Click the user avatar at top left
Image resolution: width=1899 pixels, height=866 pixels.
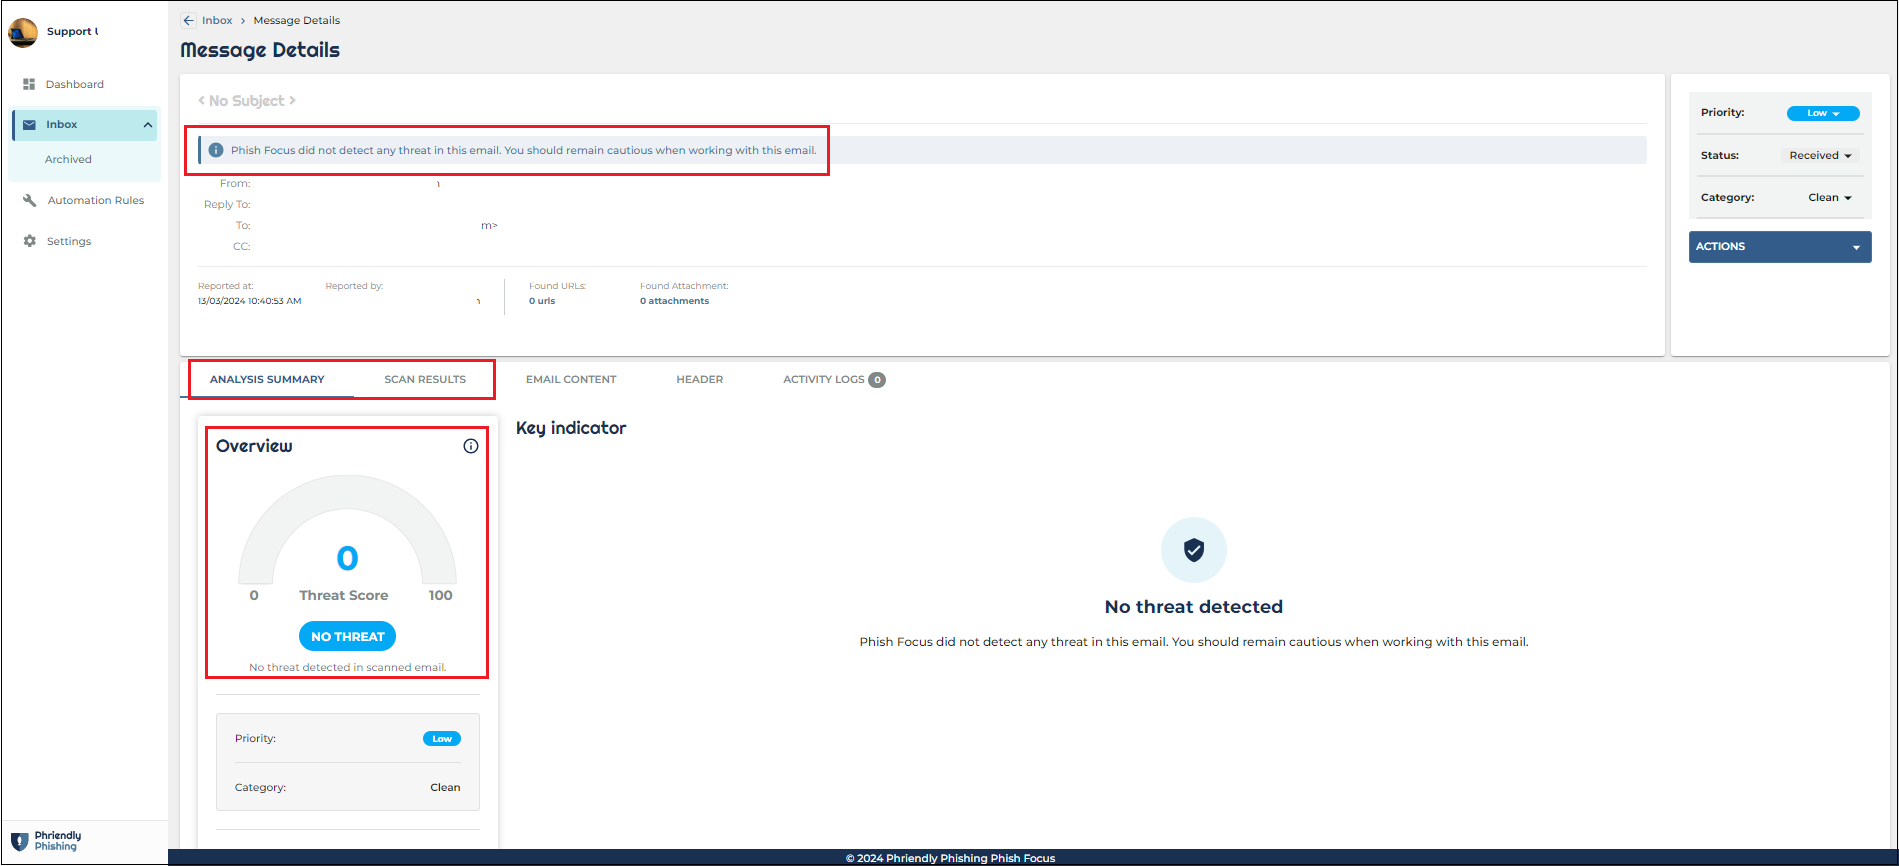[x=22, y=32]
